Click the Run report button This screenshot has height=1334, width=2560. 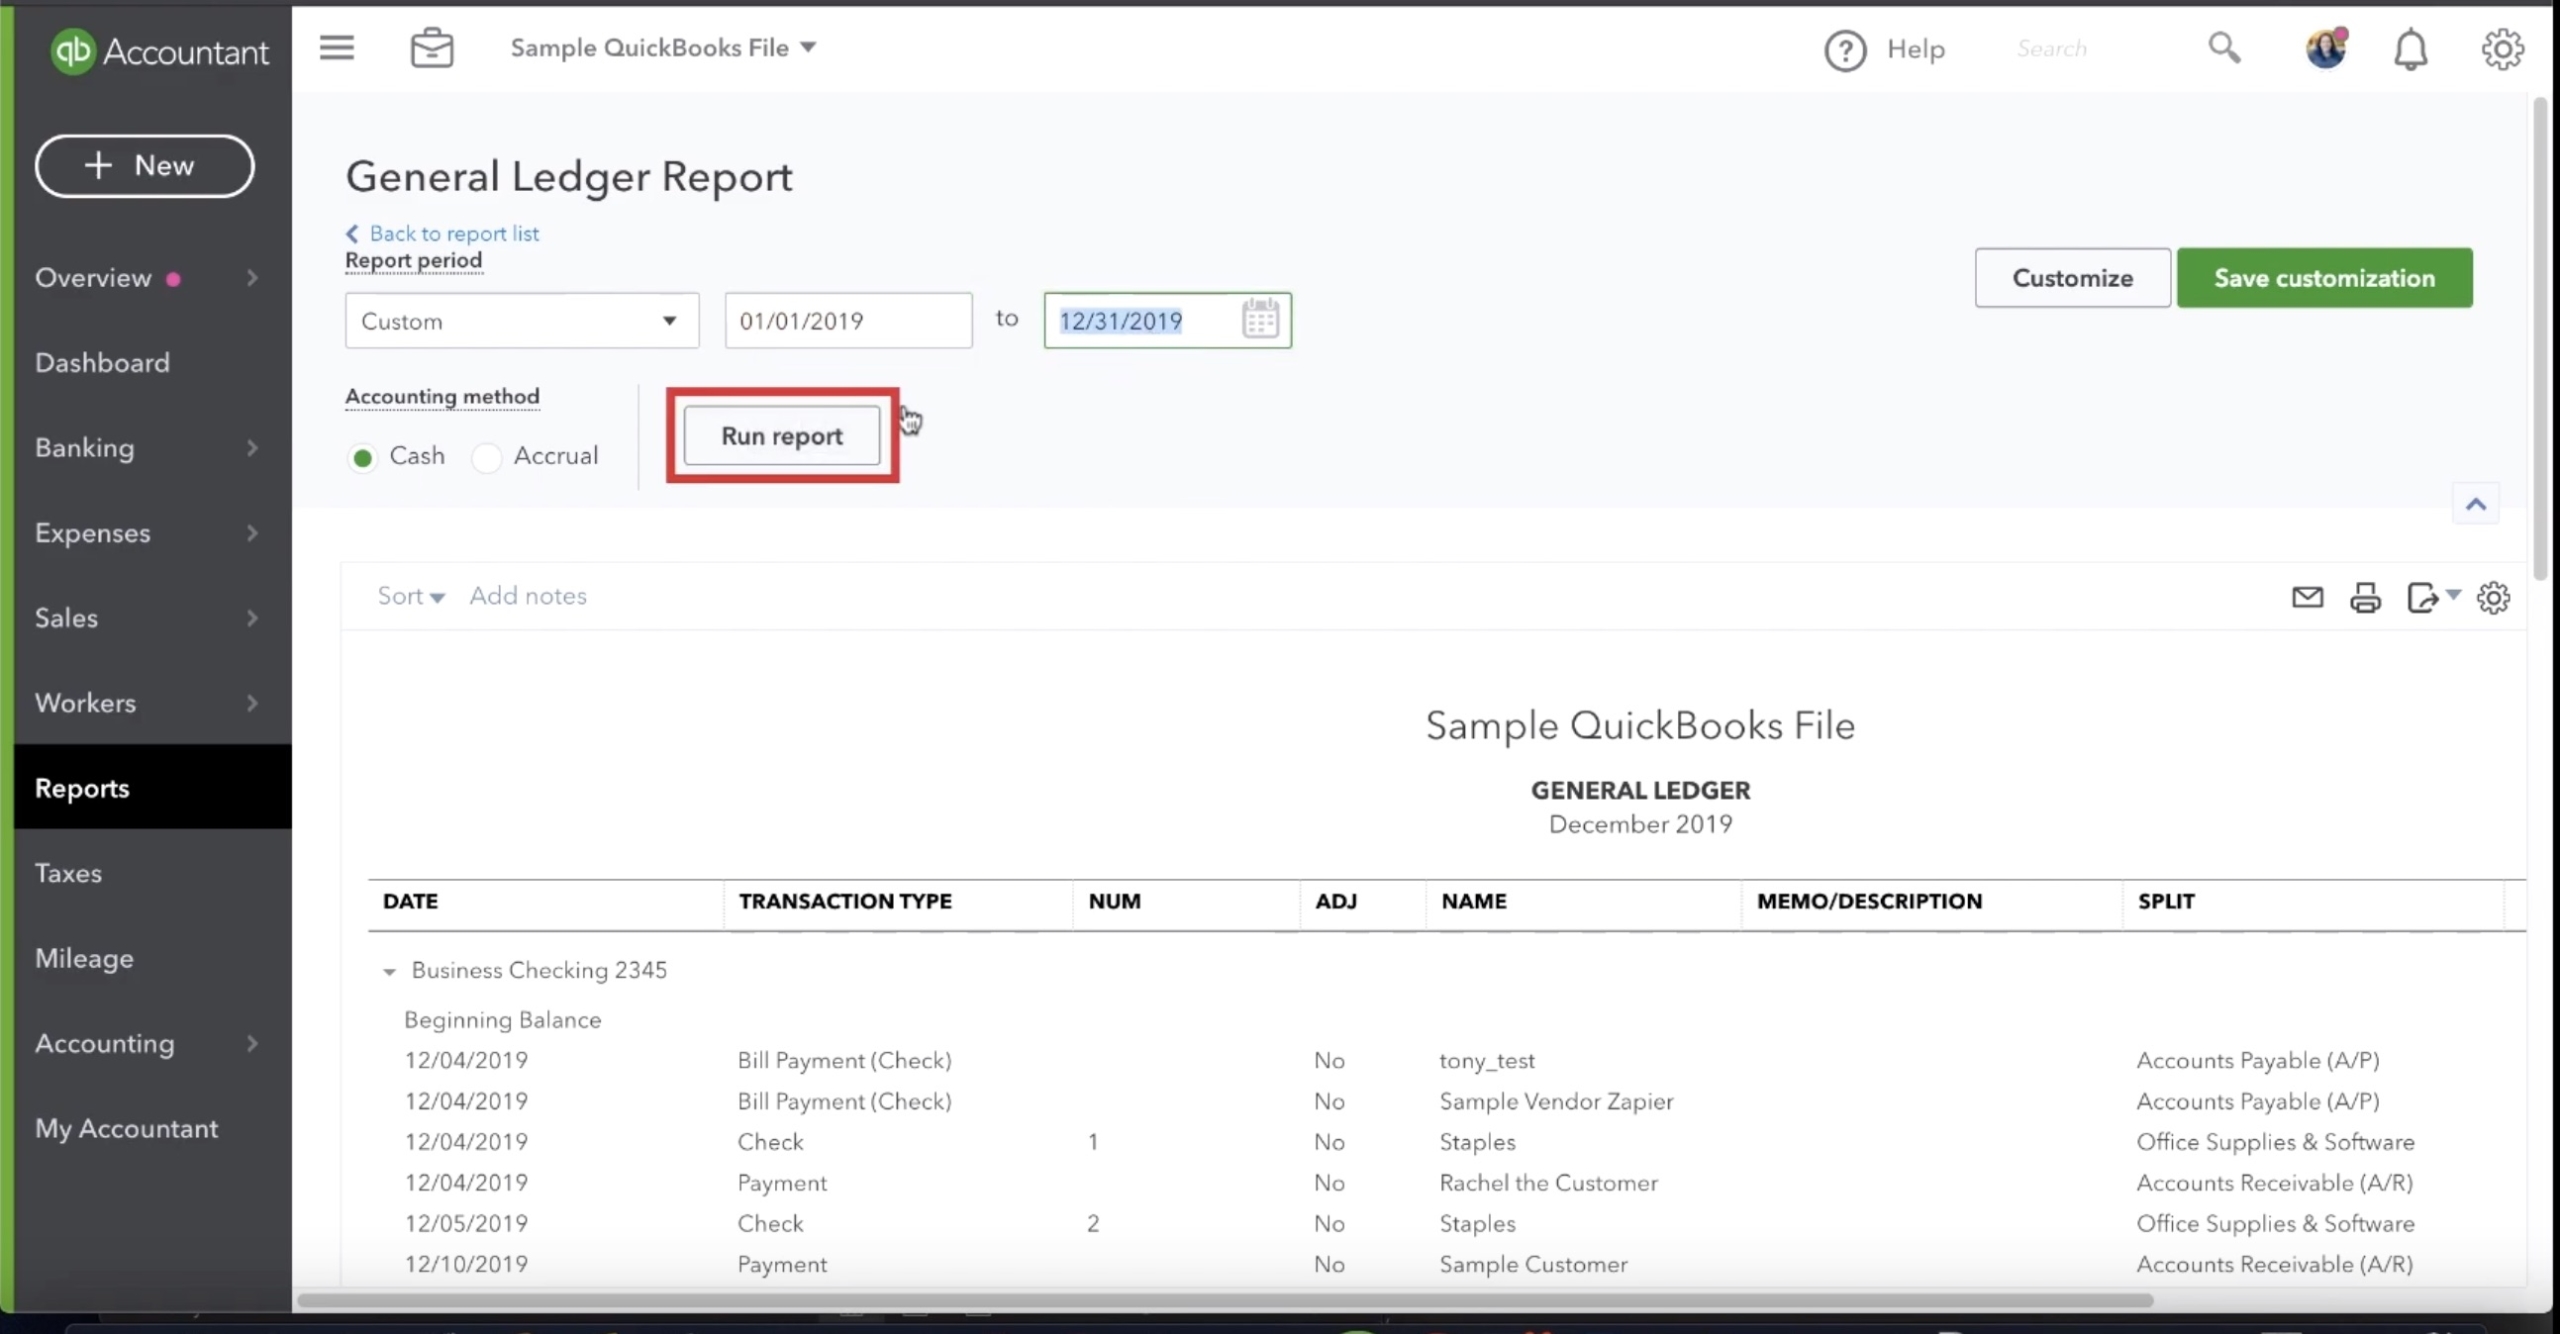click(x=782, y=436)
